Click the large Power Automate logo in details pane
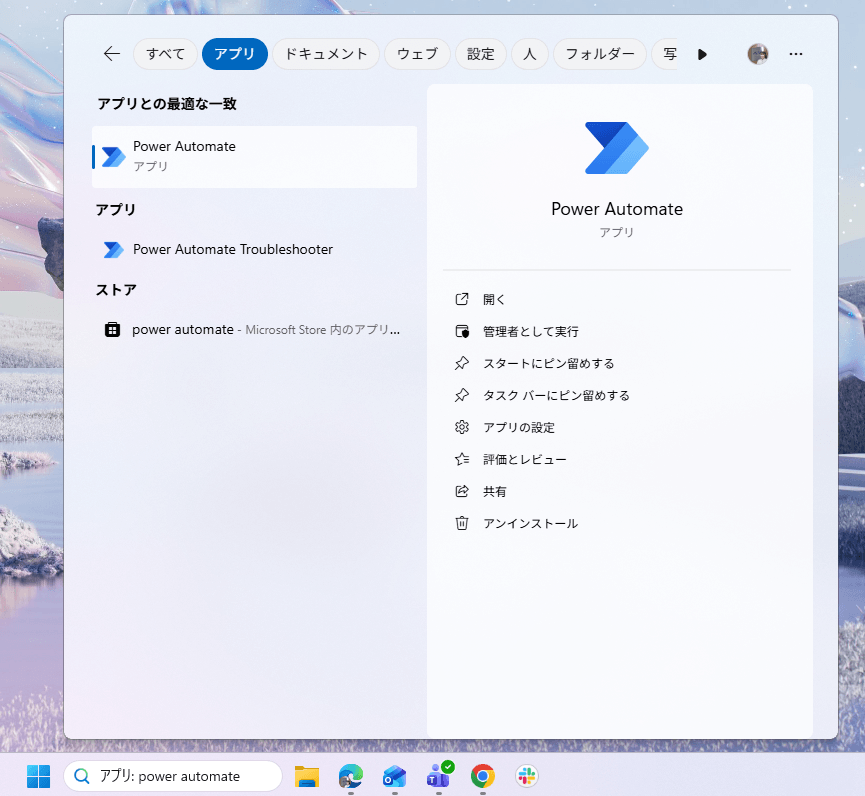This screenshot has height=796, width=865. coord(616,148)
